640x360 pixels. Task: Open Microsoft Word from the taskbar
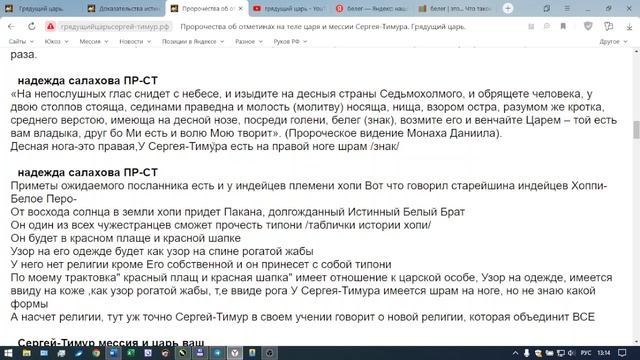(114, 353)
